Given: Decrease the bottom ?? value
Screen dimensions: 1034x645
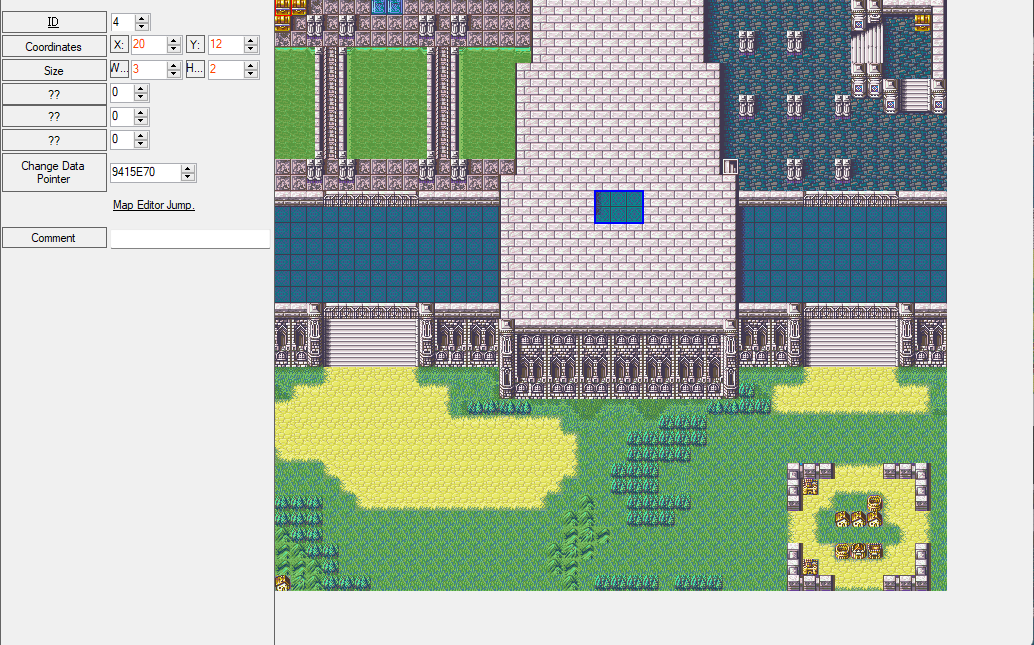Looking at the screenshot, I should (140, 144).
